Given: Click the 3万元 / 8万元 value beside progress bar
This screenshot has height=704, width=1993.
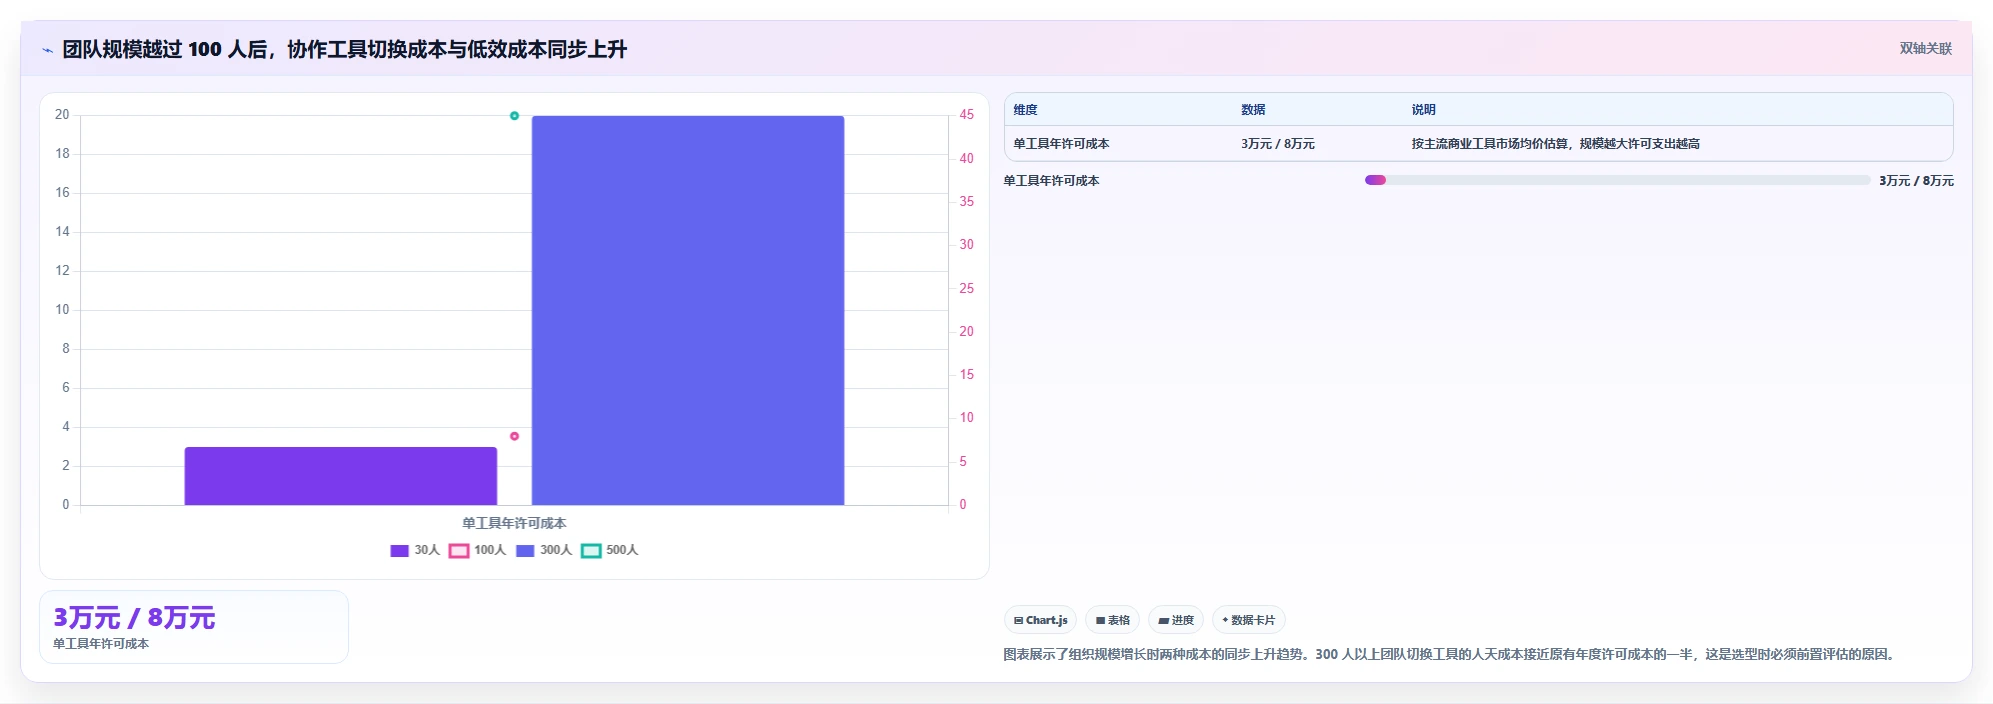Looking at the screenshot, I should click(1916, 181).
